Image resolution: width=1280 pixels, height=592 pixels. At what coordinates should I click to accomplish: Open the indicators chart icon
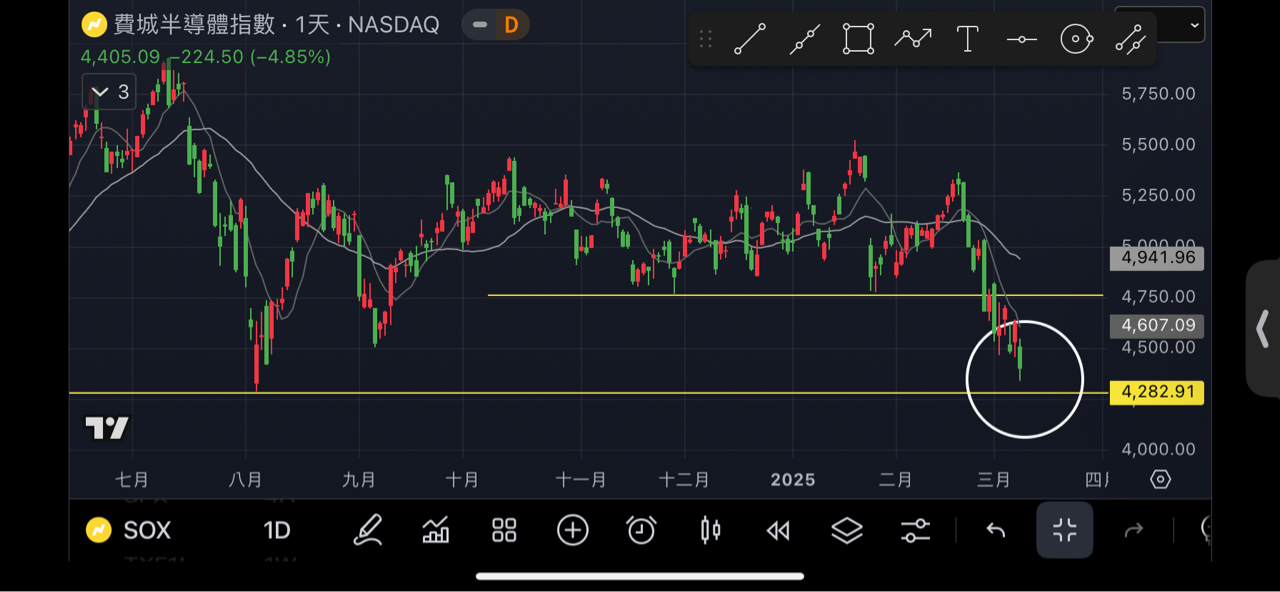pos(436,530)
